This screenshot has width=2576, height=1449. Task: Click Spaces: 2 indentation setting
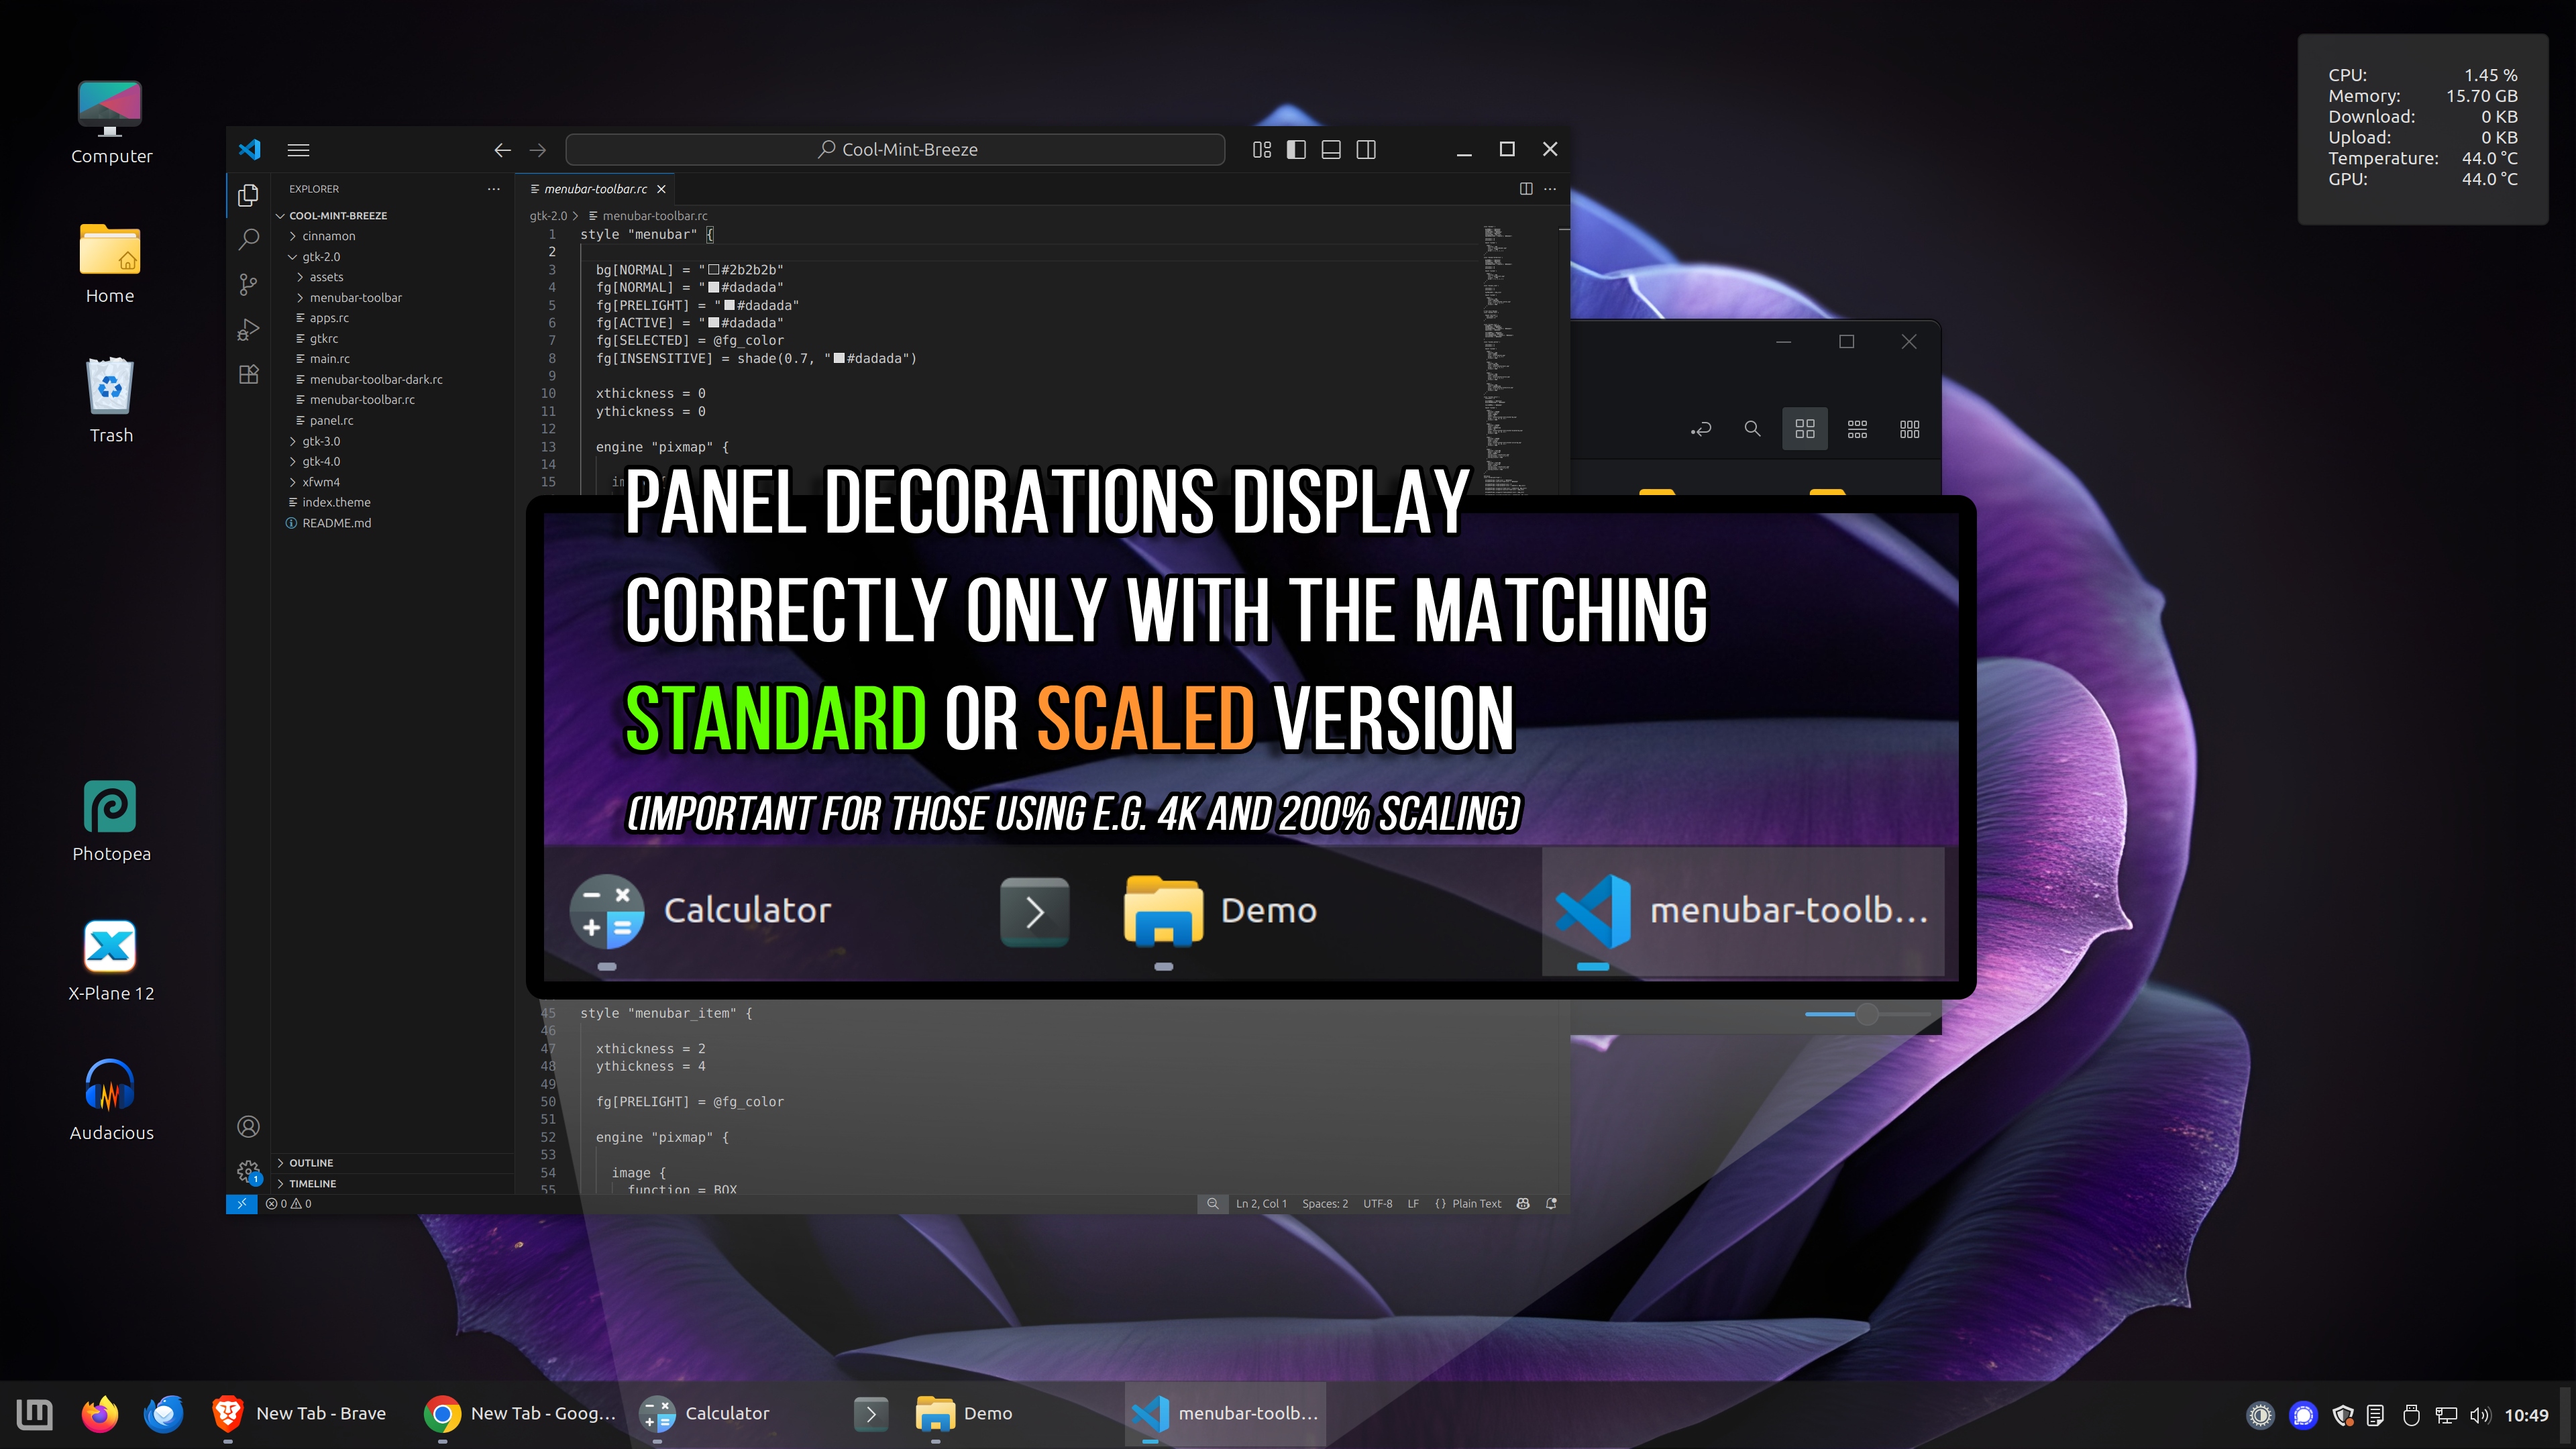[x=1324, y=1204]
